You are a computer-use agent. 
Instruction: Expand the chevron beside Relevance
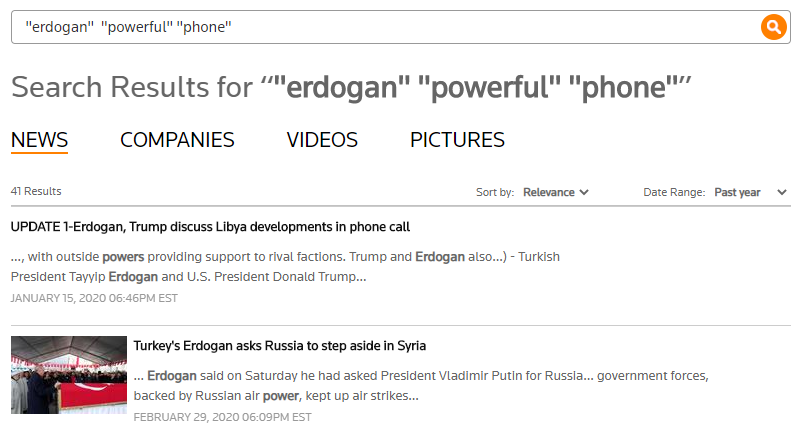(x=584, y=192)
